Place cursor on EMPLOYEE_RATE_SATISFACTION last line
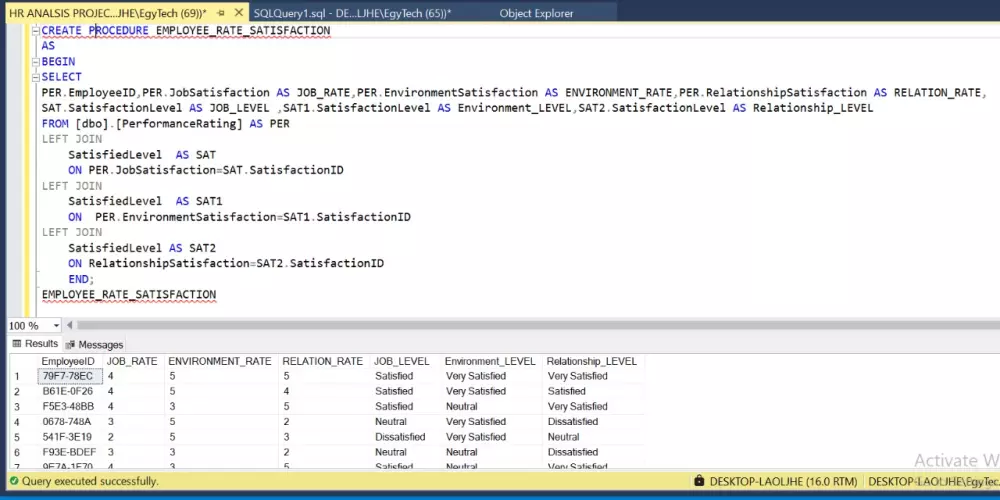This screenshot has height=500, width=1000. click(129, 295)
